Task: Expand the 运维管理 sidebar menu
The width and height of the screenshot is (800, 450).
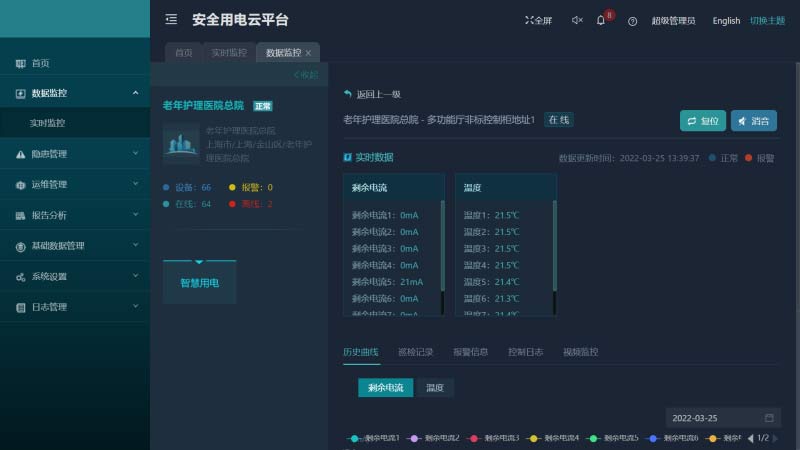Action: click(75, 184)
